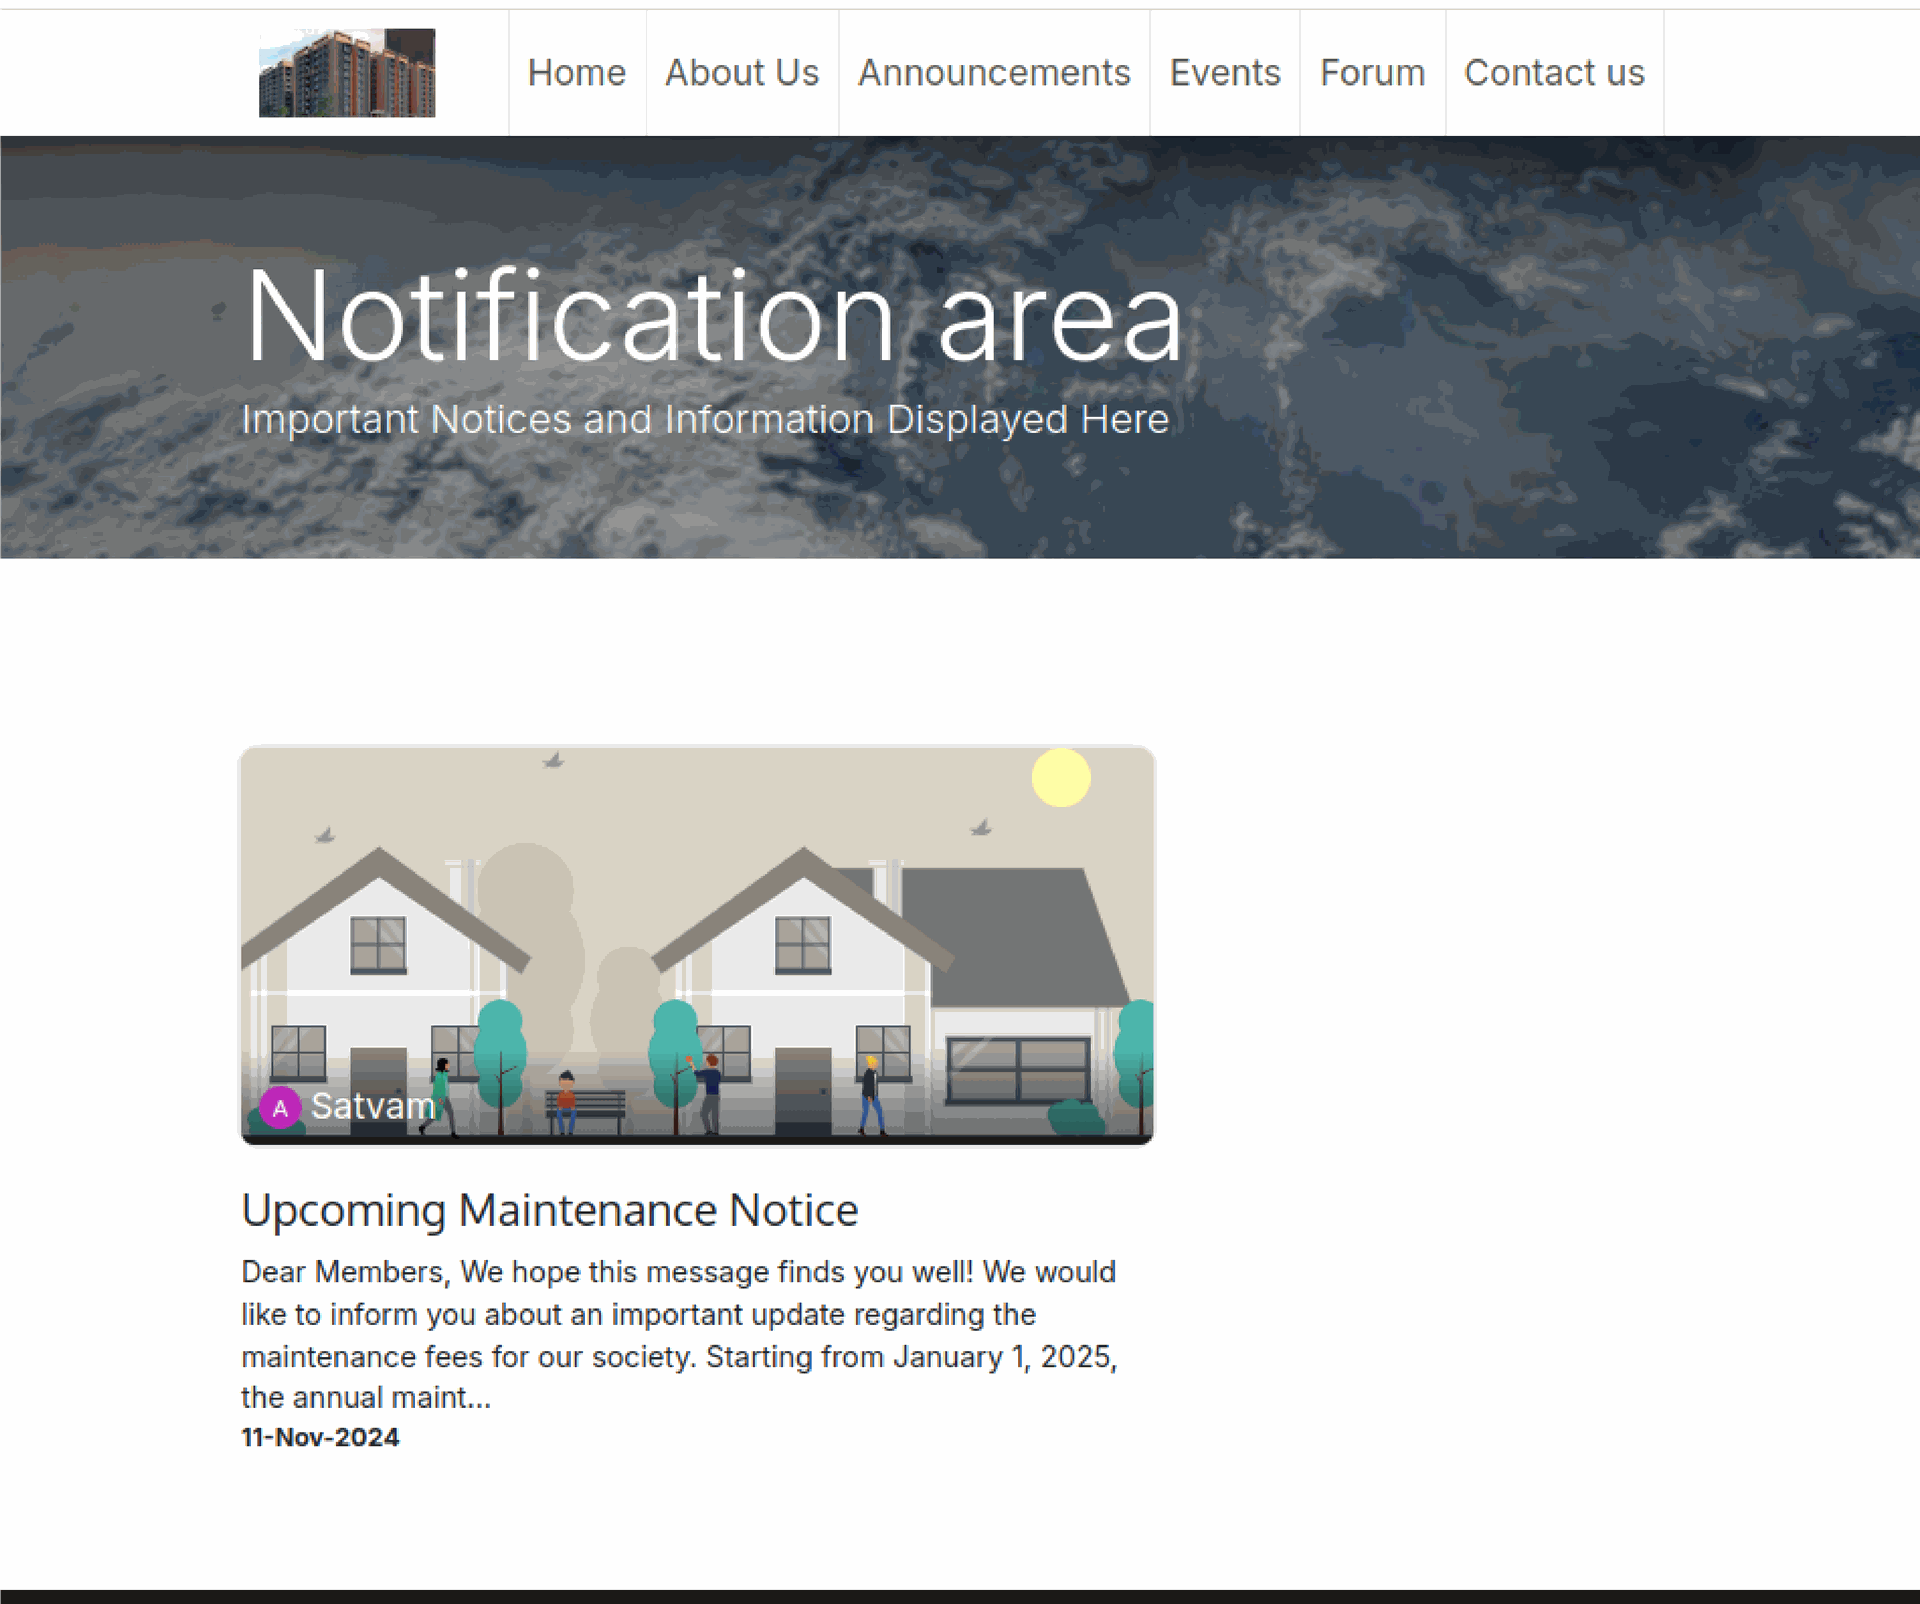Click the apartment building logo
Image resolution: width=1920 pixels, height=1604 pixels.
(347, 73)
